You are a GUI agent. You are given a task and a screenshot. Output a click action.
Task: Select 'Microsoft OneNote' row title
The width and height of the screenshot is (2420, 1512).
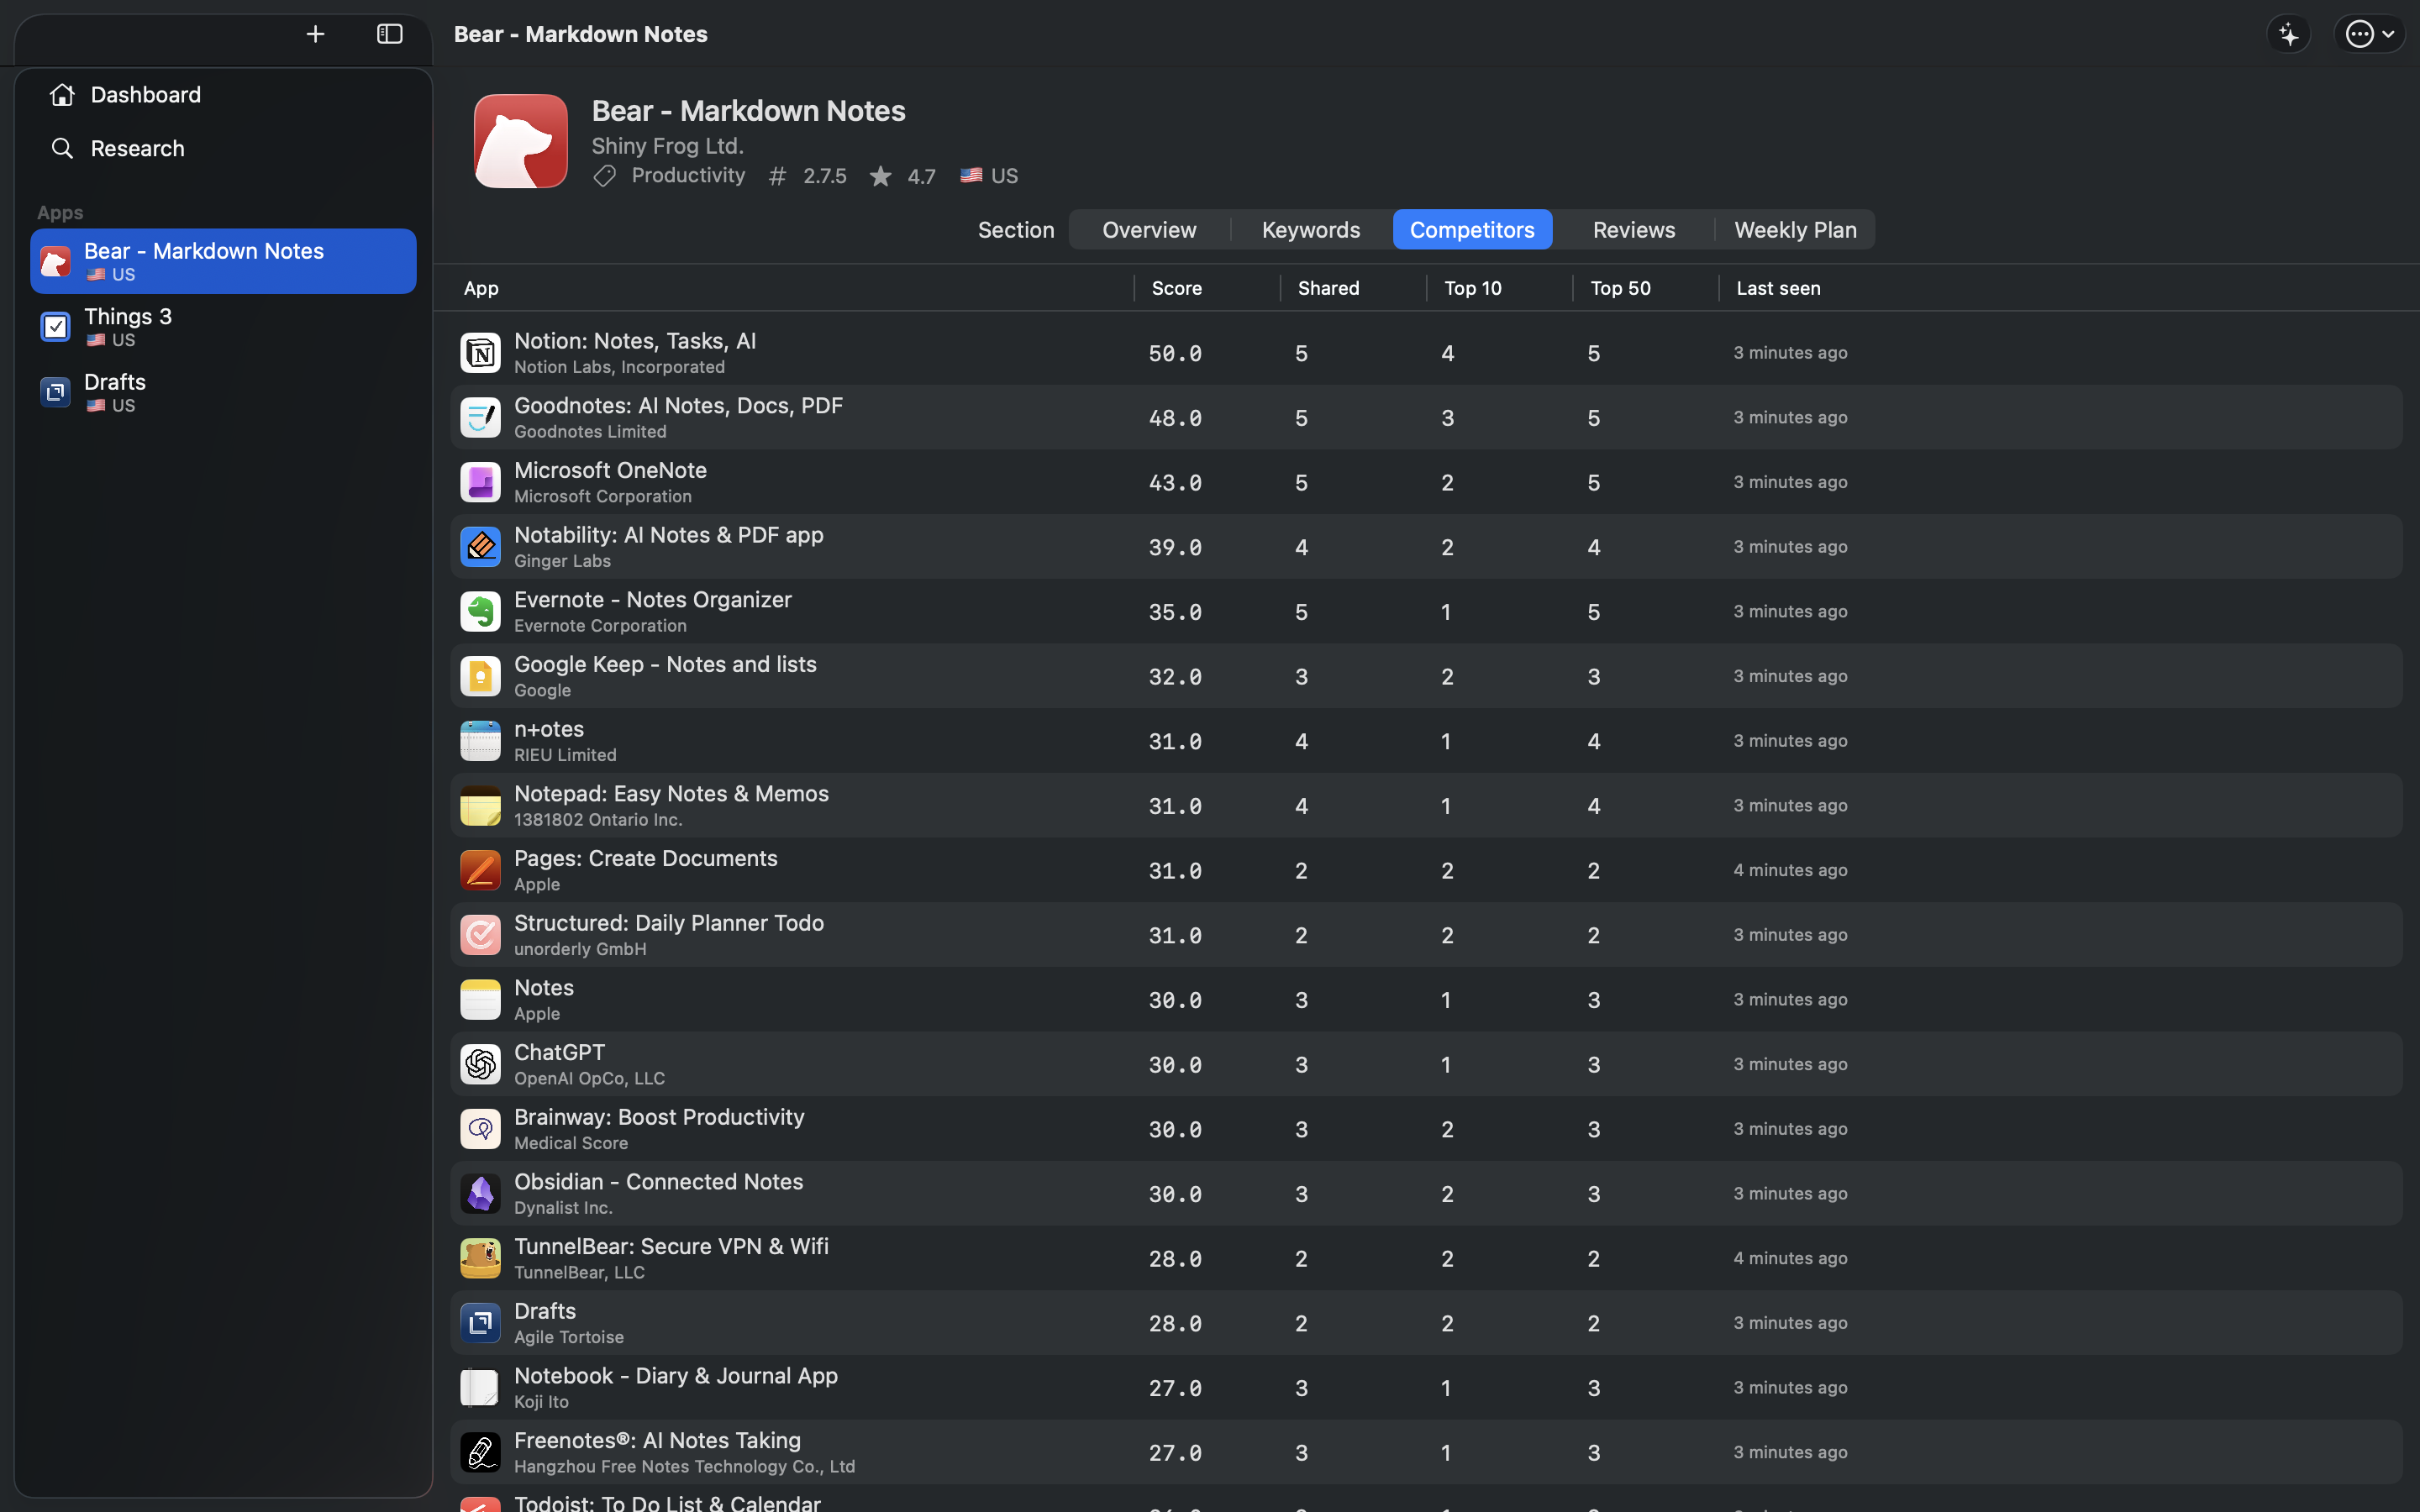pyautogui.click(x=610, y=470)
